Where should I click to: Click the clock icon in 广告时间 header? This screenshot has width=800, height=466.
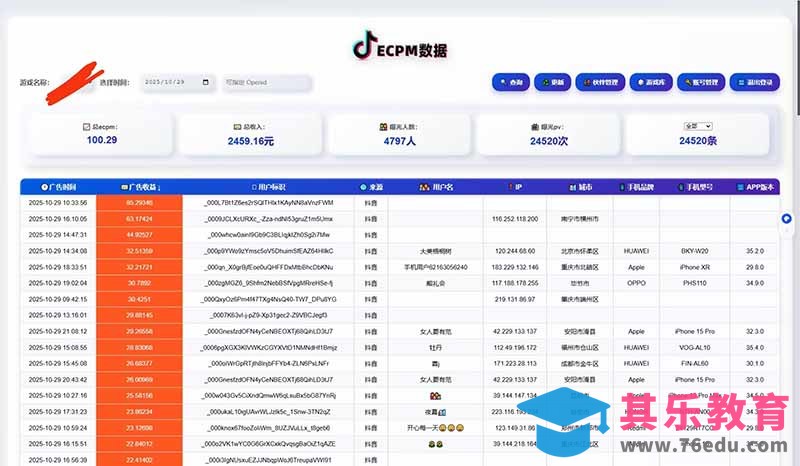point(44,187)
